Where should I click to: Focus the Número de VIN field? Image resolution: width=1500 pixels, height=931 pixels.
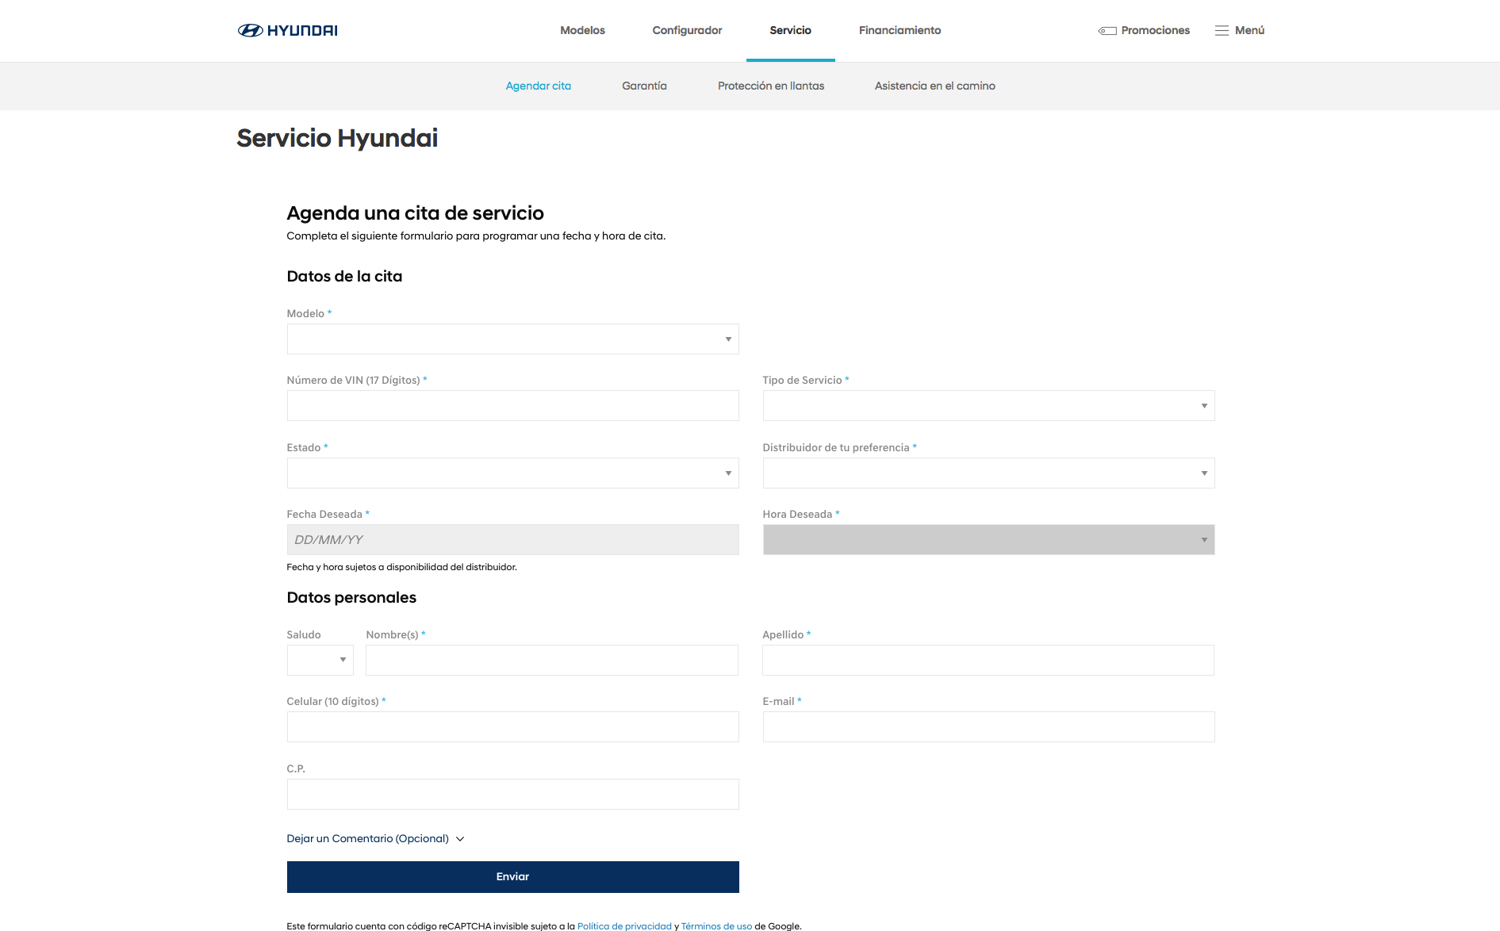coord(513,406)
